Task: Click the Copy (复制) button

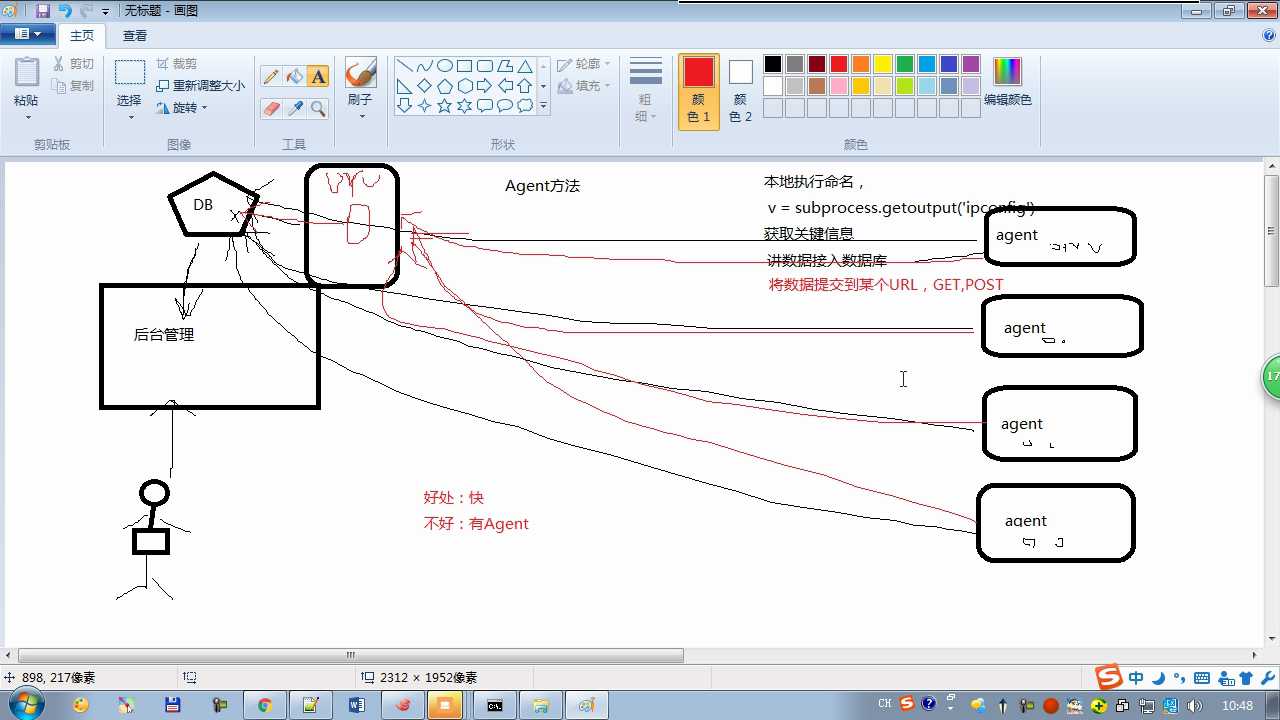Action: [x=73, y=86]
